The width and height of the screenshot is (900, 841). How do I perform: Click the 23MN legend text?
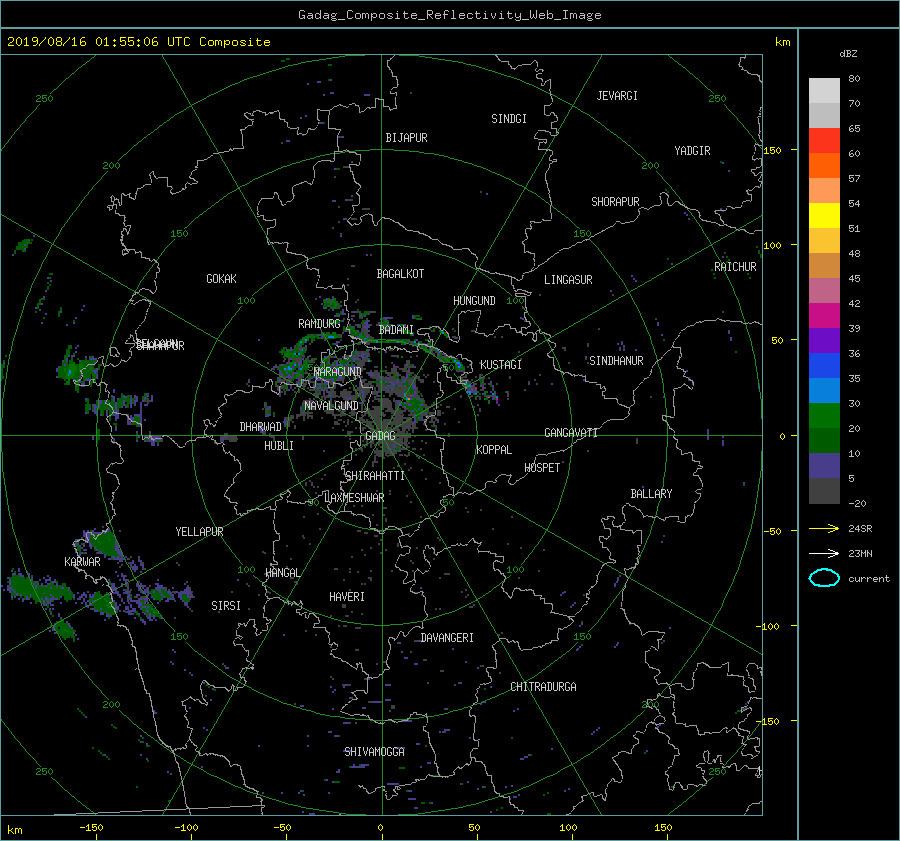click(x=860, y=553)
